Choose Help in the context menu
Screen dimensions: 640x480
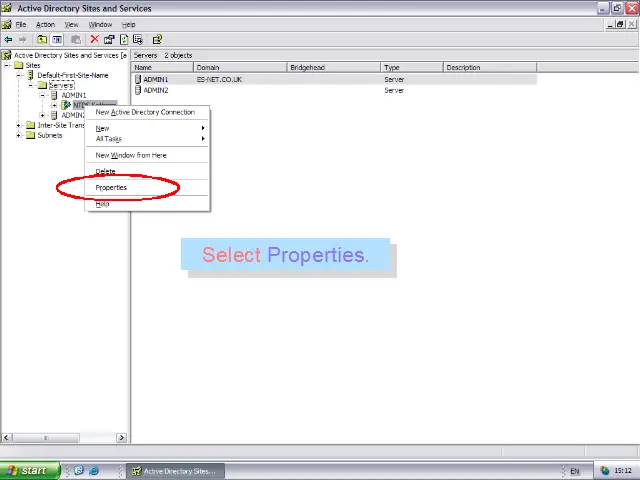tap(147, 204)
